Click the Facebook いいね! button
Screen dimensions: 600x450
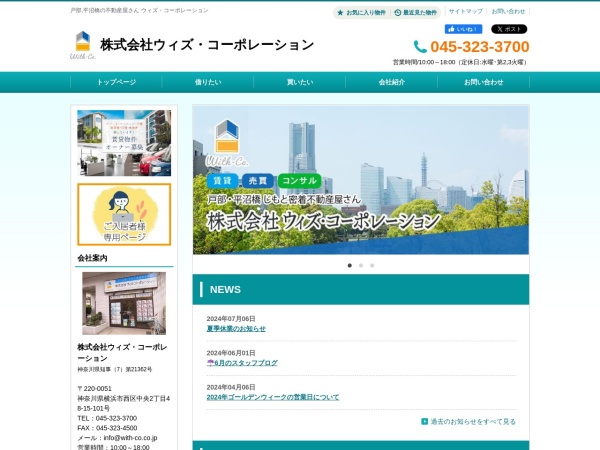[463, 29]
